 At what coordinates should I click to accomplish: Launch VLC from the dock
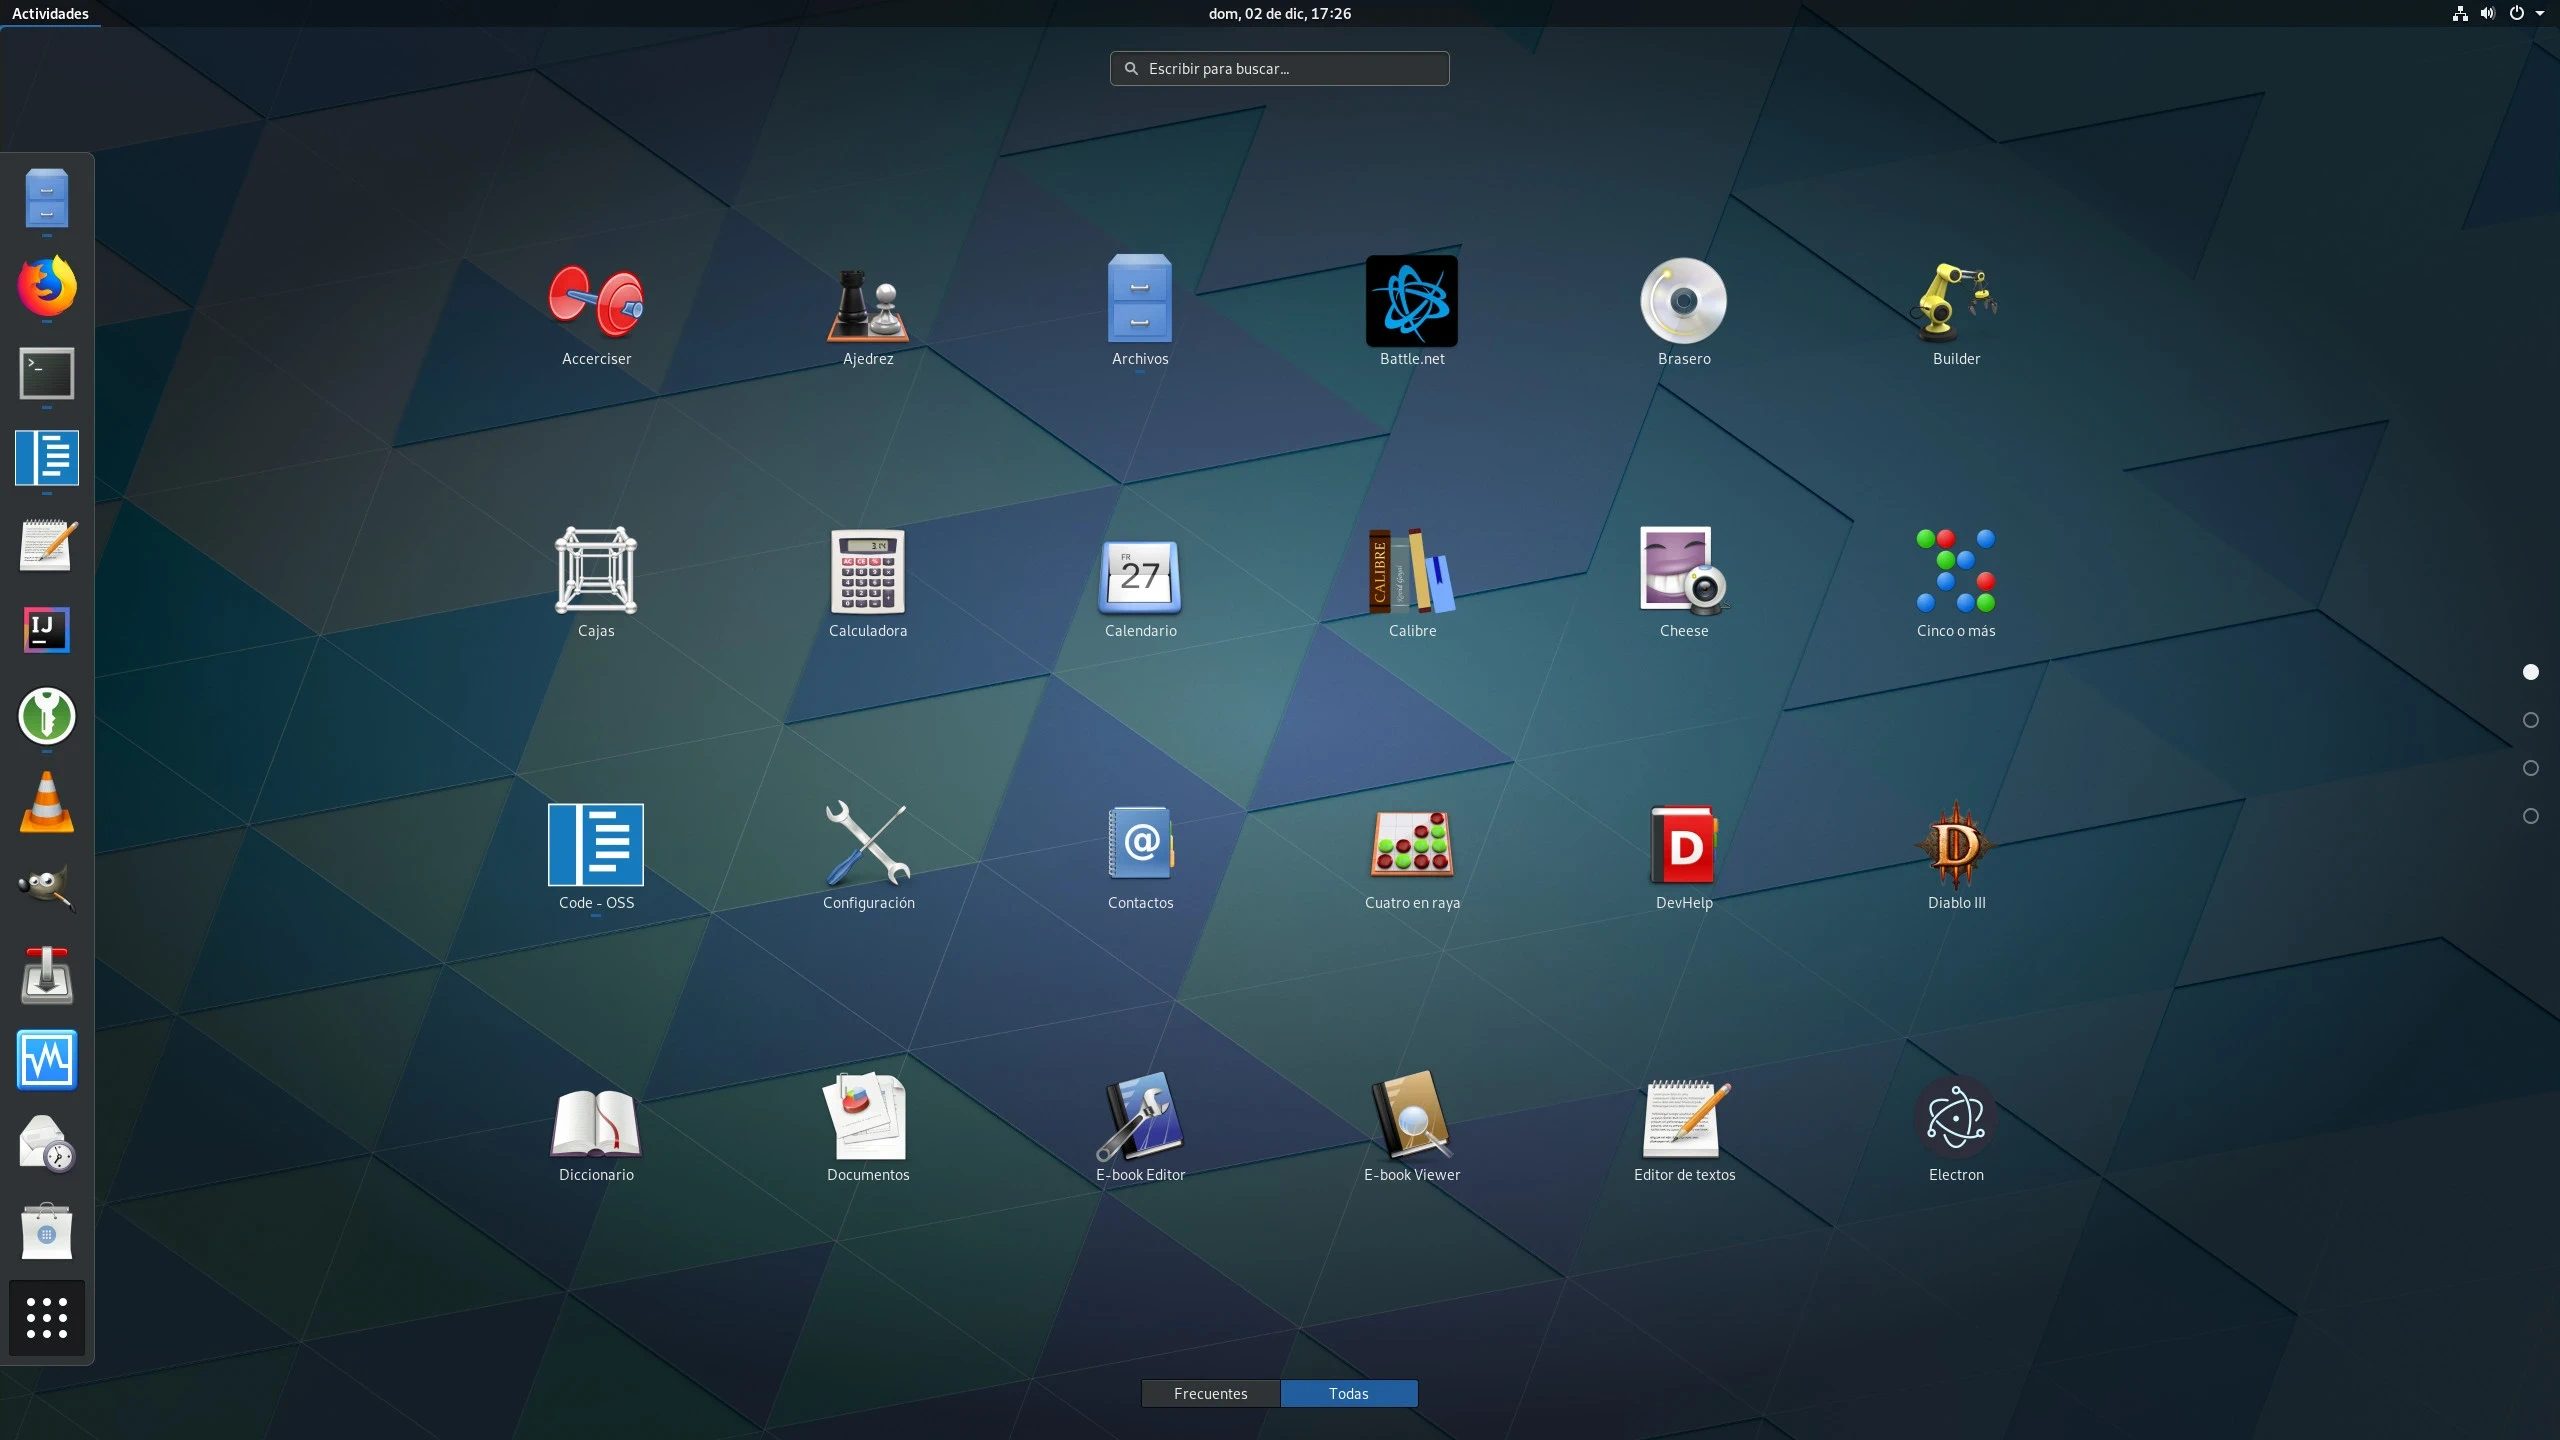pyautogui.click(x=47, y=803)
